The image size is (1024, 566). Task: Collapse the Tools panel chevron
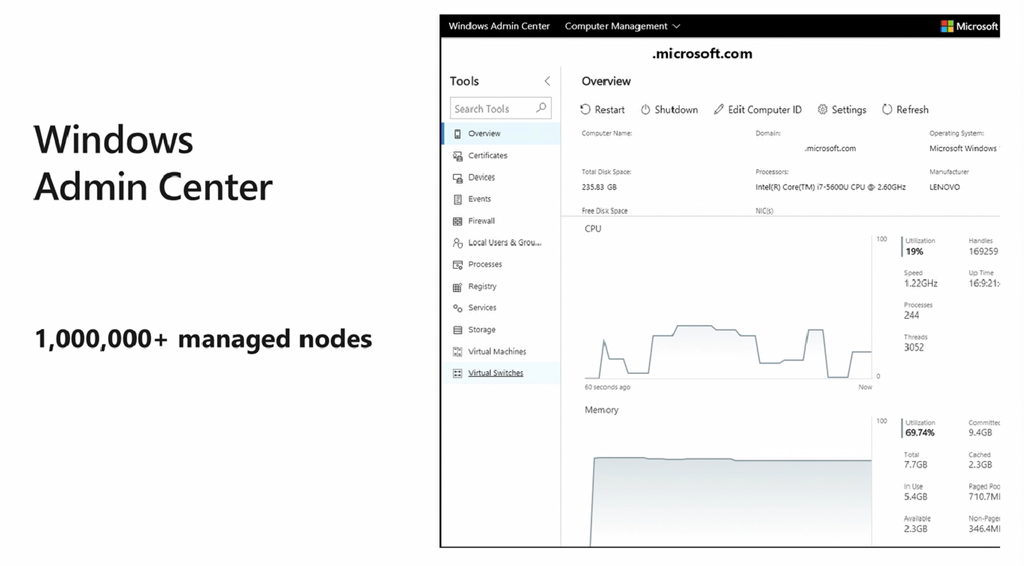click(547, 81)
